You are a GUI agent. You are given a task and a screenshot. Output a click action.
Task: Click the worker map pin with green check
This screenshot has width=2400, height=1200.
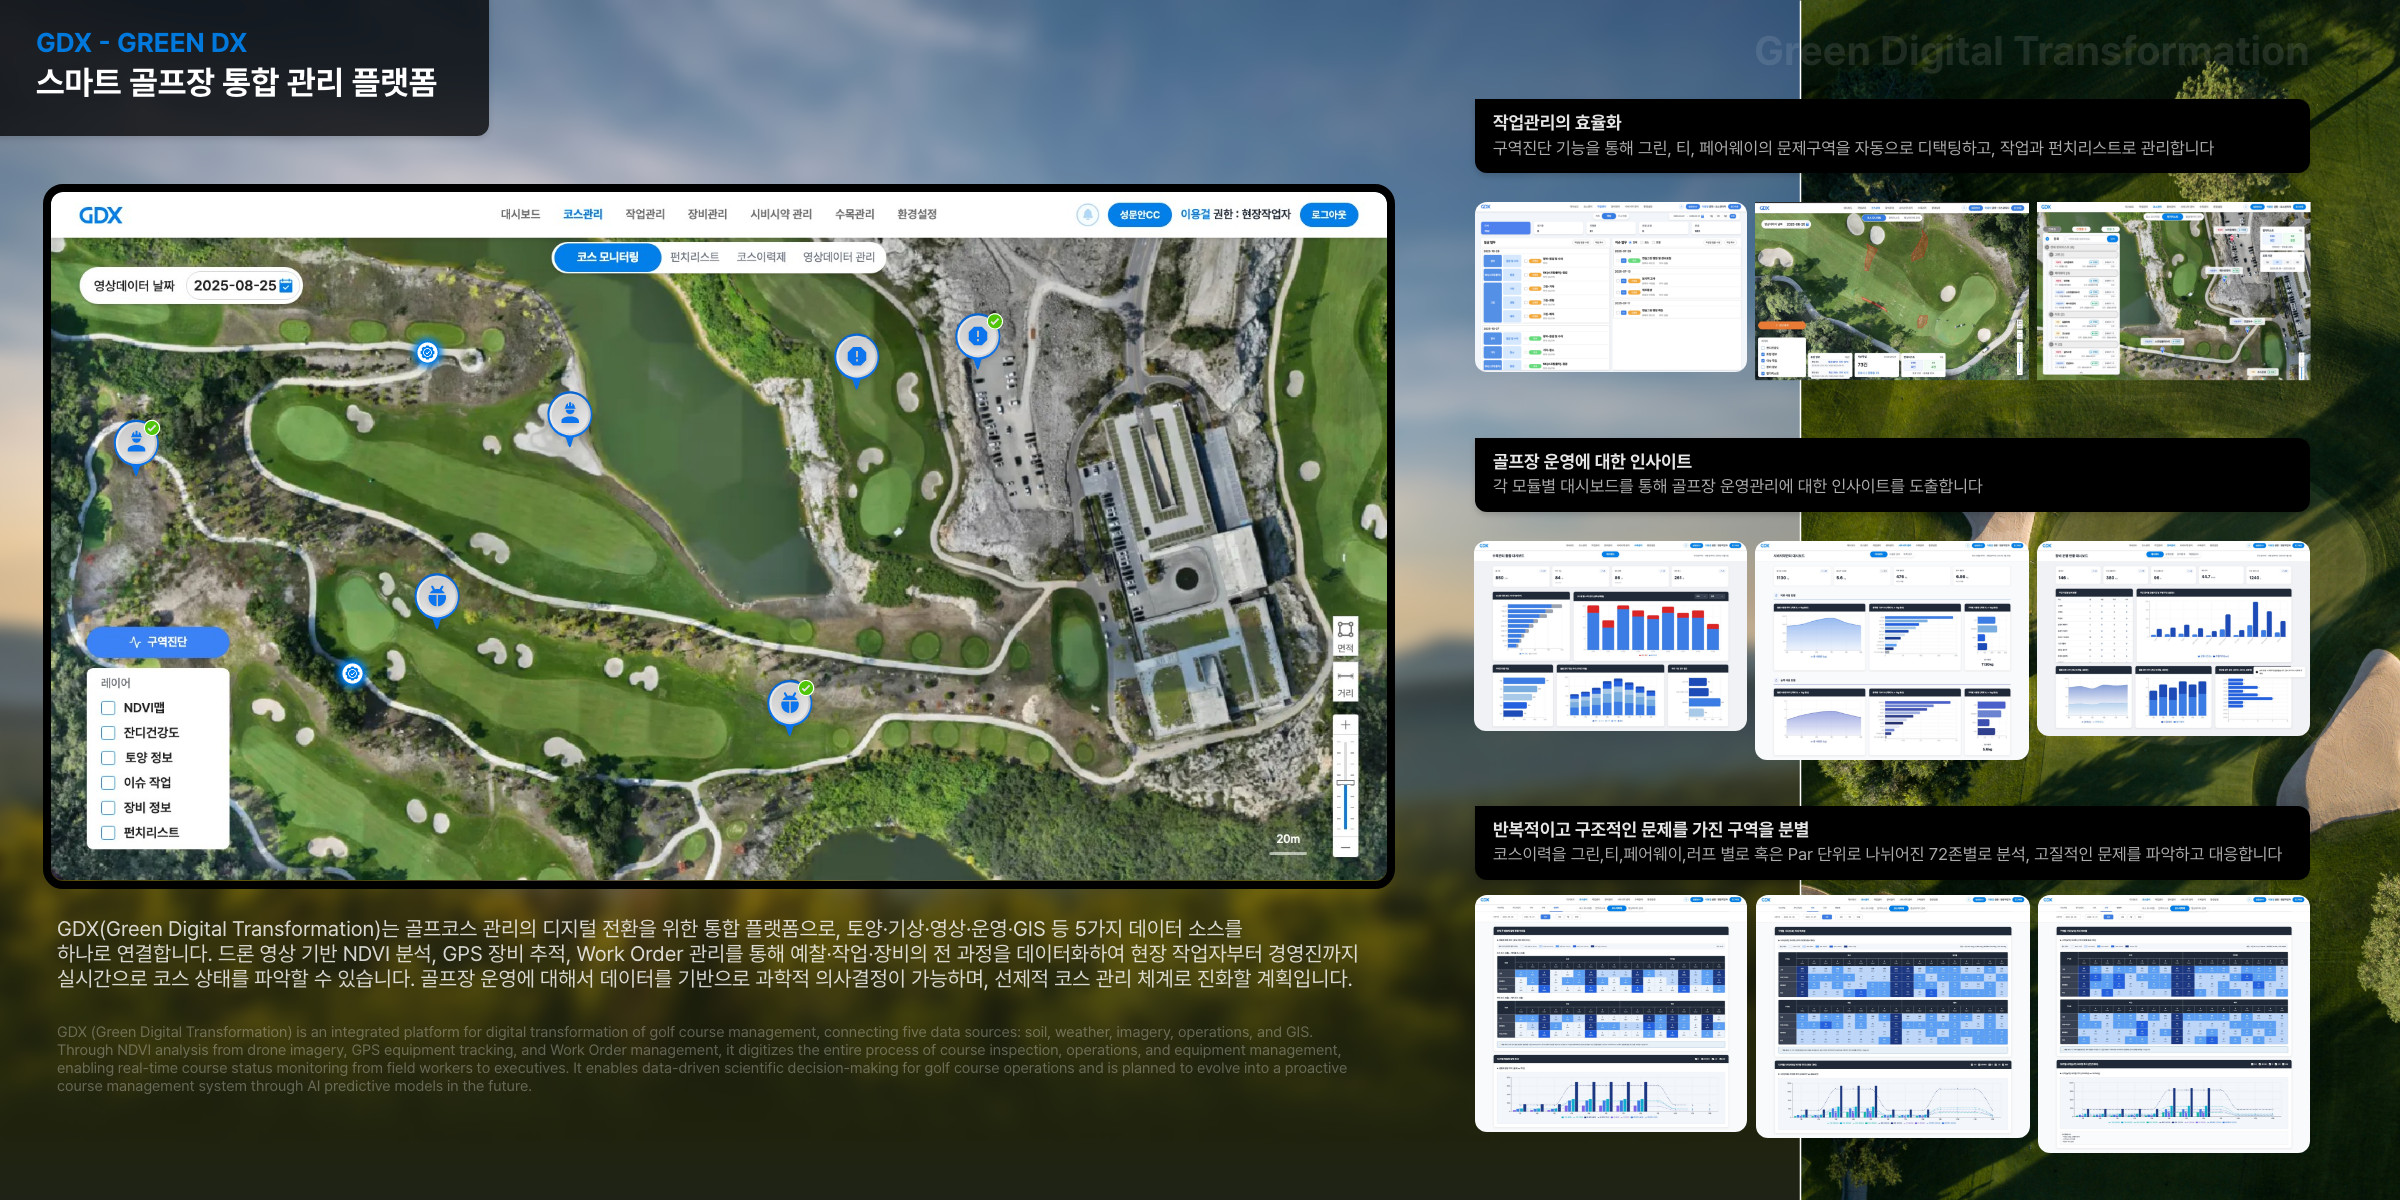136,442
